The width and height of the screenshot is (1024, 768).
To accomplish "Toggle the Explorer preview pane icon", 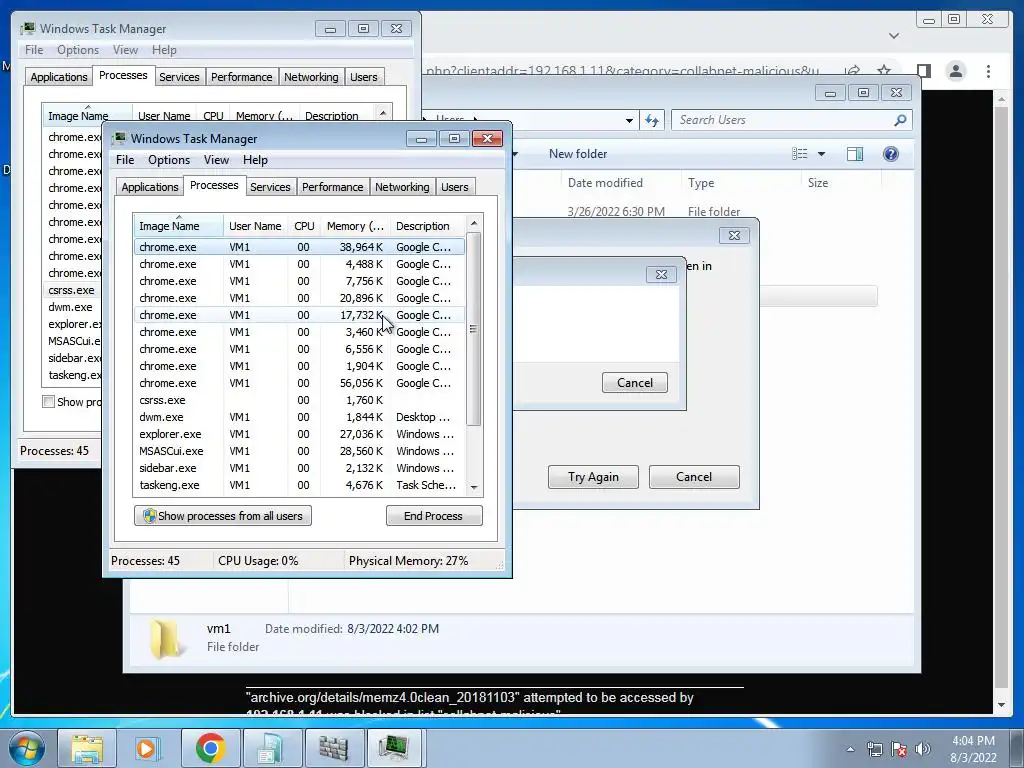I will coord(854,153).
